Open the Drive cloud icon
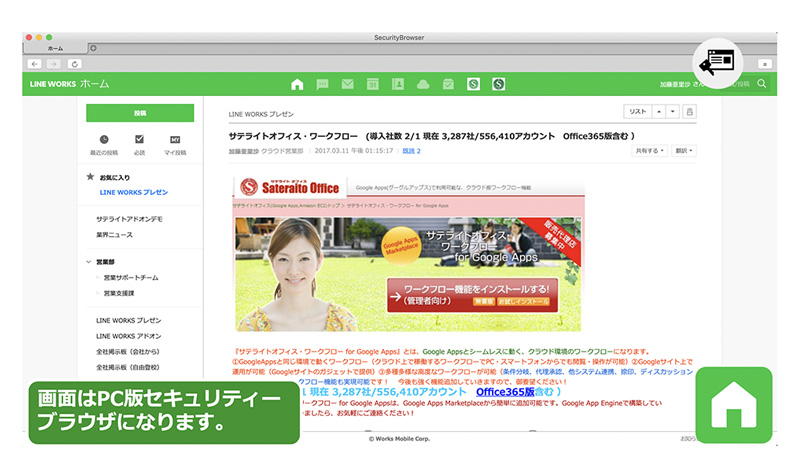This screenshot has height=460, width=800. pos(423,85)
